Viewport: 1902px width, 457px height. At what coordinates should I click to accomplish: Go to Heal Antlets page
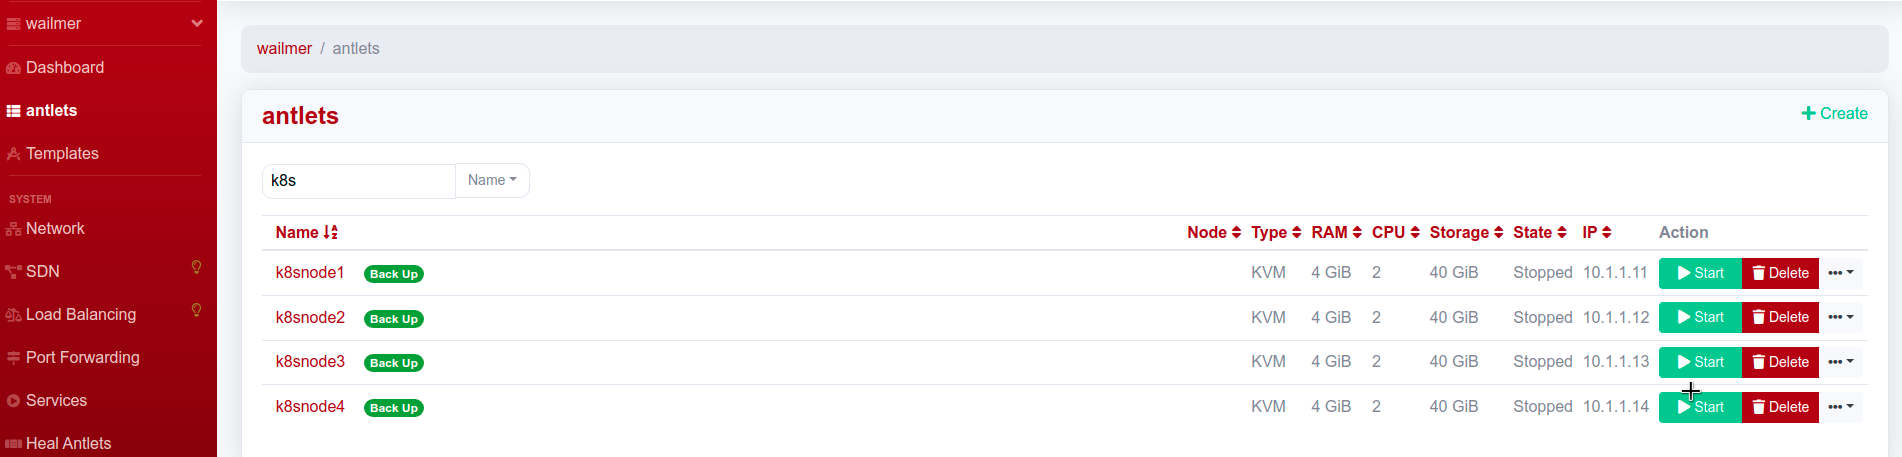click(68, 443)
